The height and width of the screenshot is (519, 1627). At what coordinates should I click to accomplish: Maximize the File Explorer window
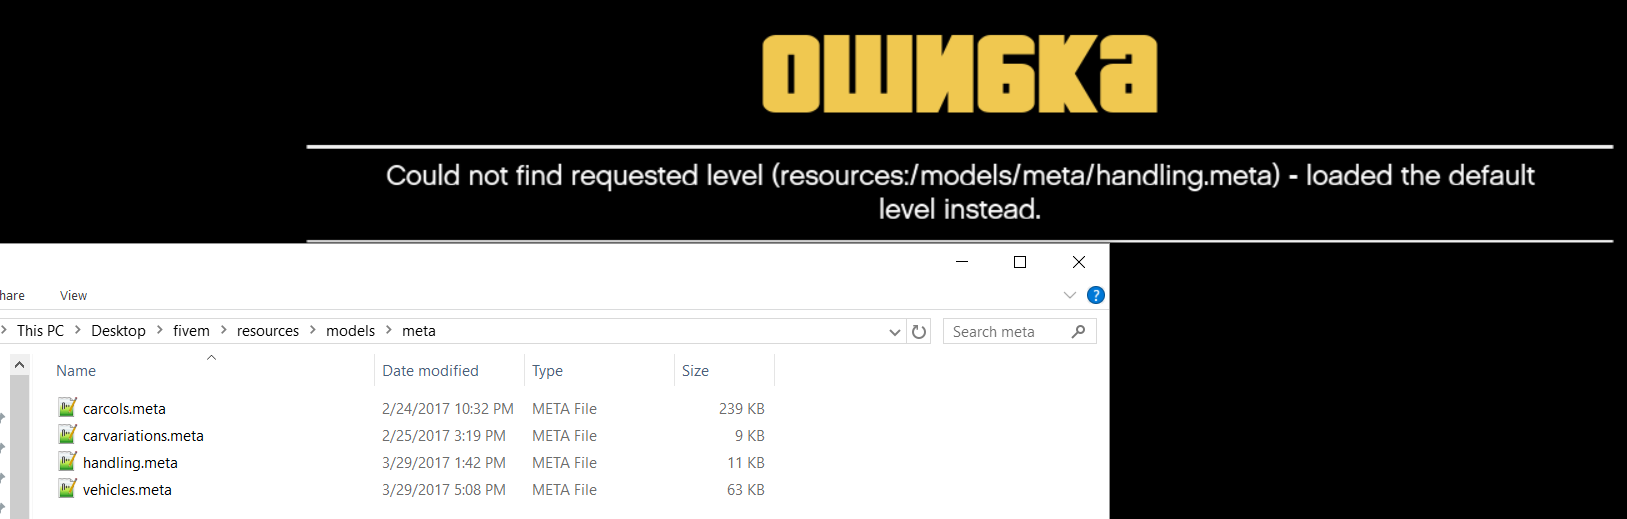(1020, 262)
